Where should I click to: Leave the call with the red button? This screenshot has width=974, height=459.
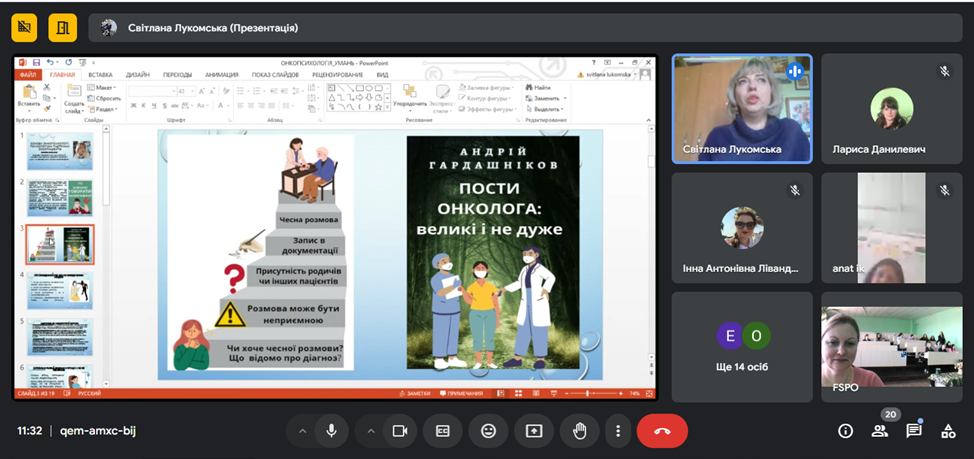tap(662, 431)
